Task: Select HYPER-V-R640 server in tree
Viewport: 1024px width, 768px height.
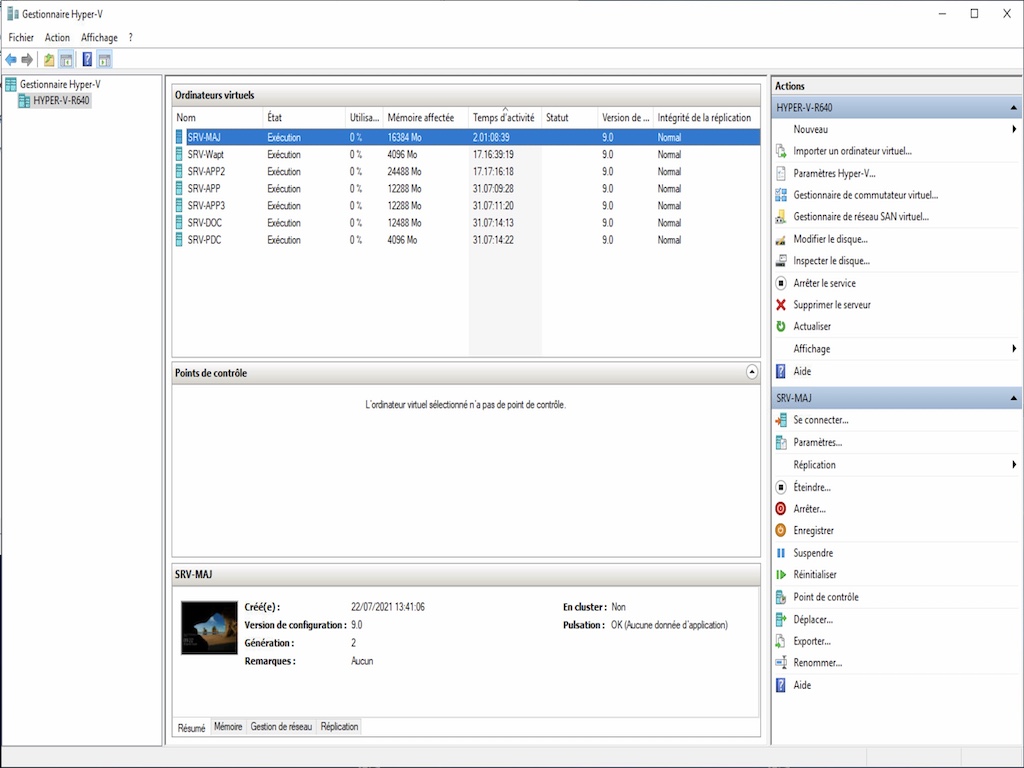Action: click(x=60, y=100)
